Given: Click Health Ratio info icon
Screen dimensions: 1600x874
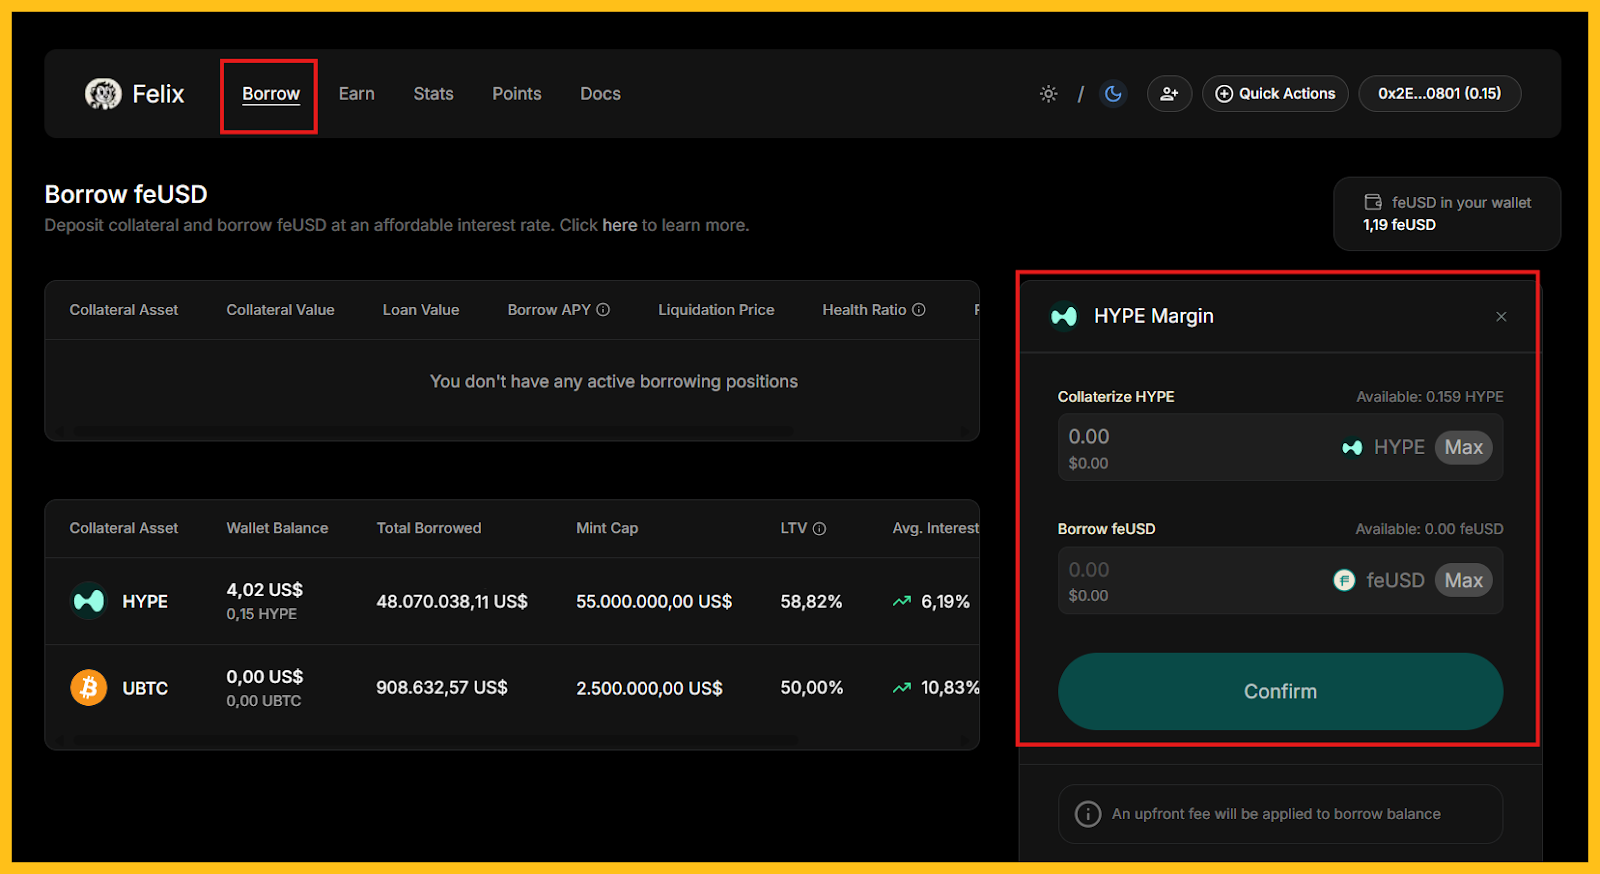Looking at the screenshot, I should tap(918, 310).
